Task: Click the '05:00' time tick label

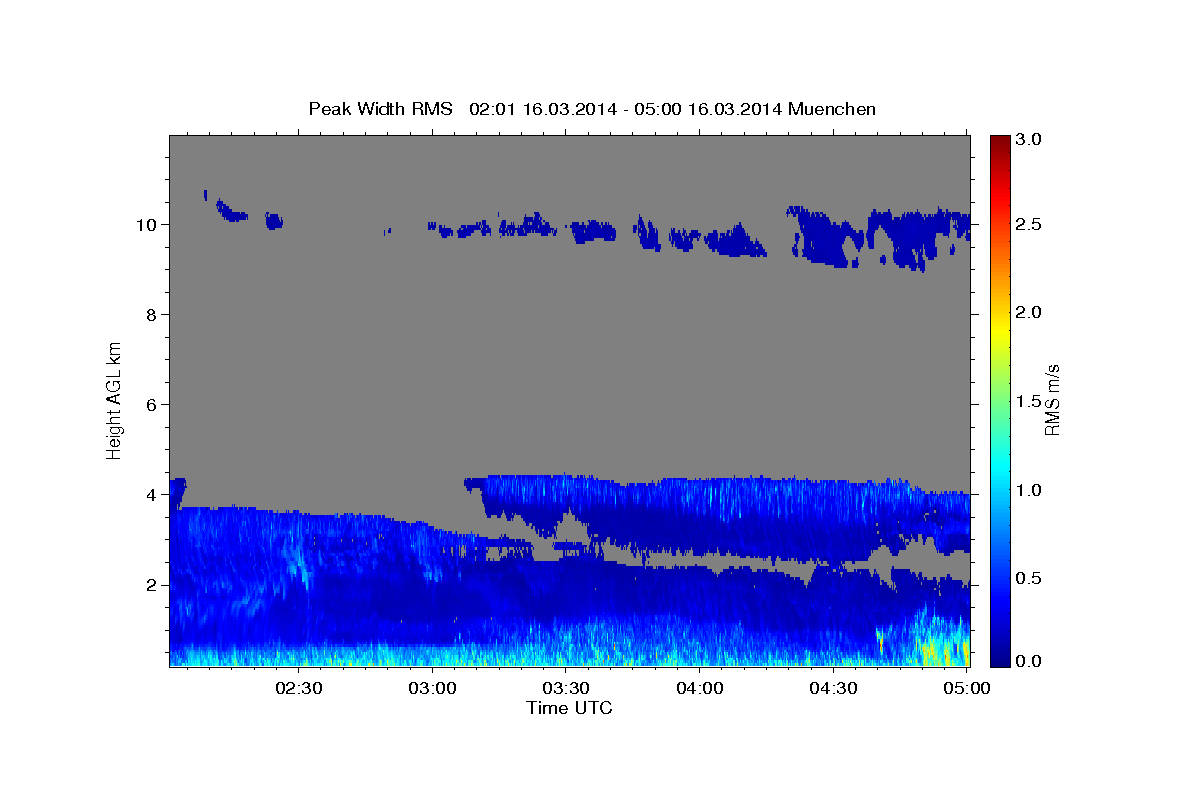Action: pos(968,688)
